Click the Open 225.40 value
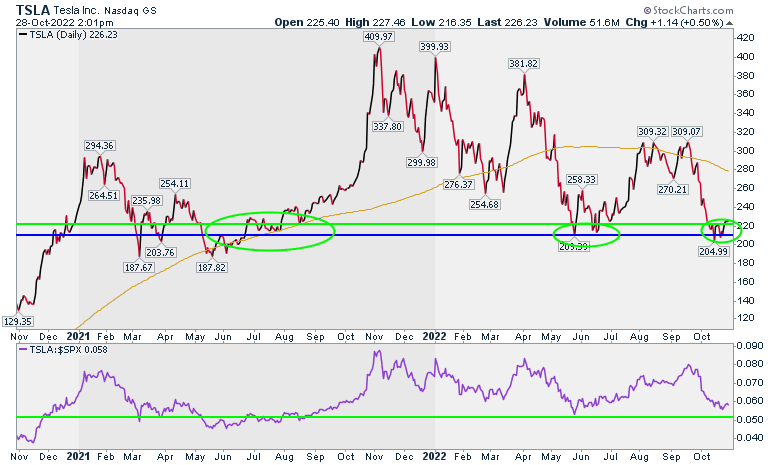 tap(307, 22)
